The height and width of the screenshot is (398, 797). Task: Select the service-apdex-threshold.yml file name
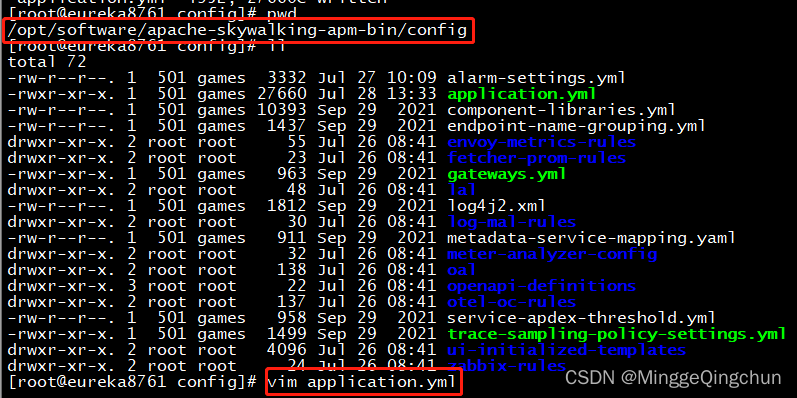pyautogui.click(x=581, y=318)
